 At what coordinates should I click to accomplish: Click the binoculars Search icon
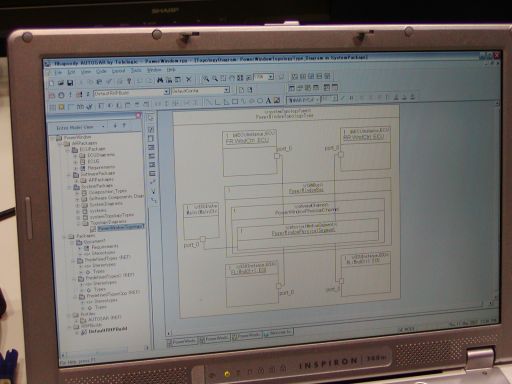160,80
